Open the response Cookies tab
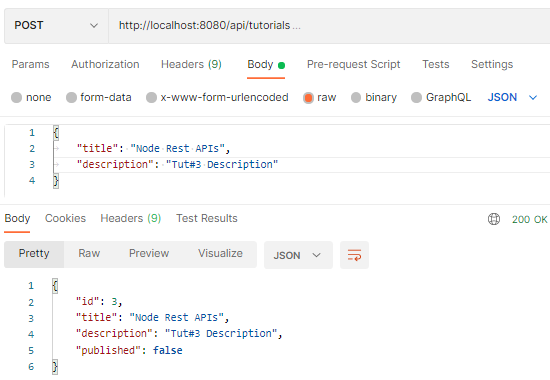 (x=65, y=218)
